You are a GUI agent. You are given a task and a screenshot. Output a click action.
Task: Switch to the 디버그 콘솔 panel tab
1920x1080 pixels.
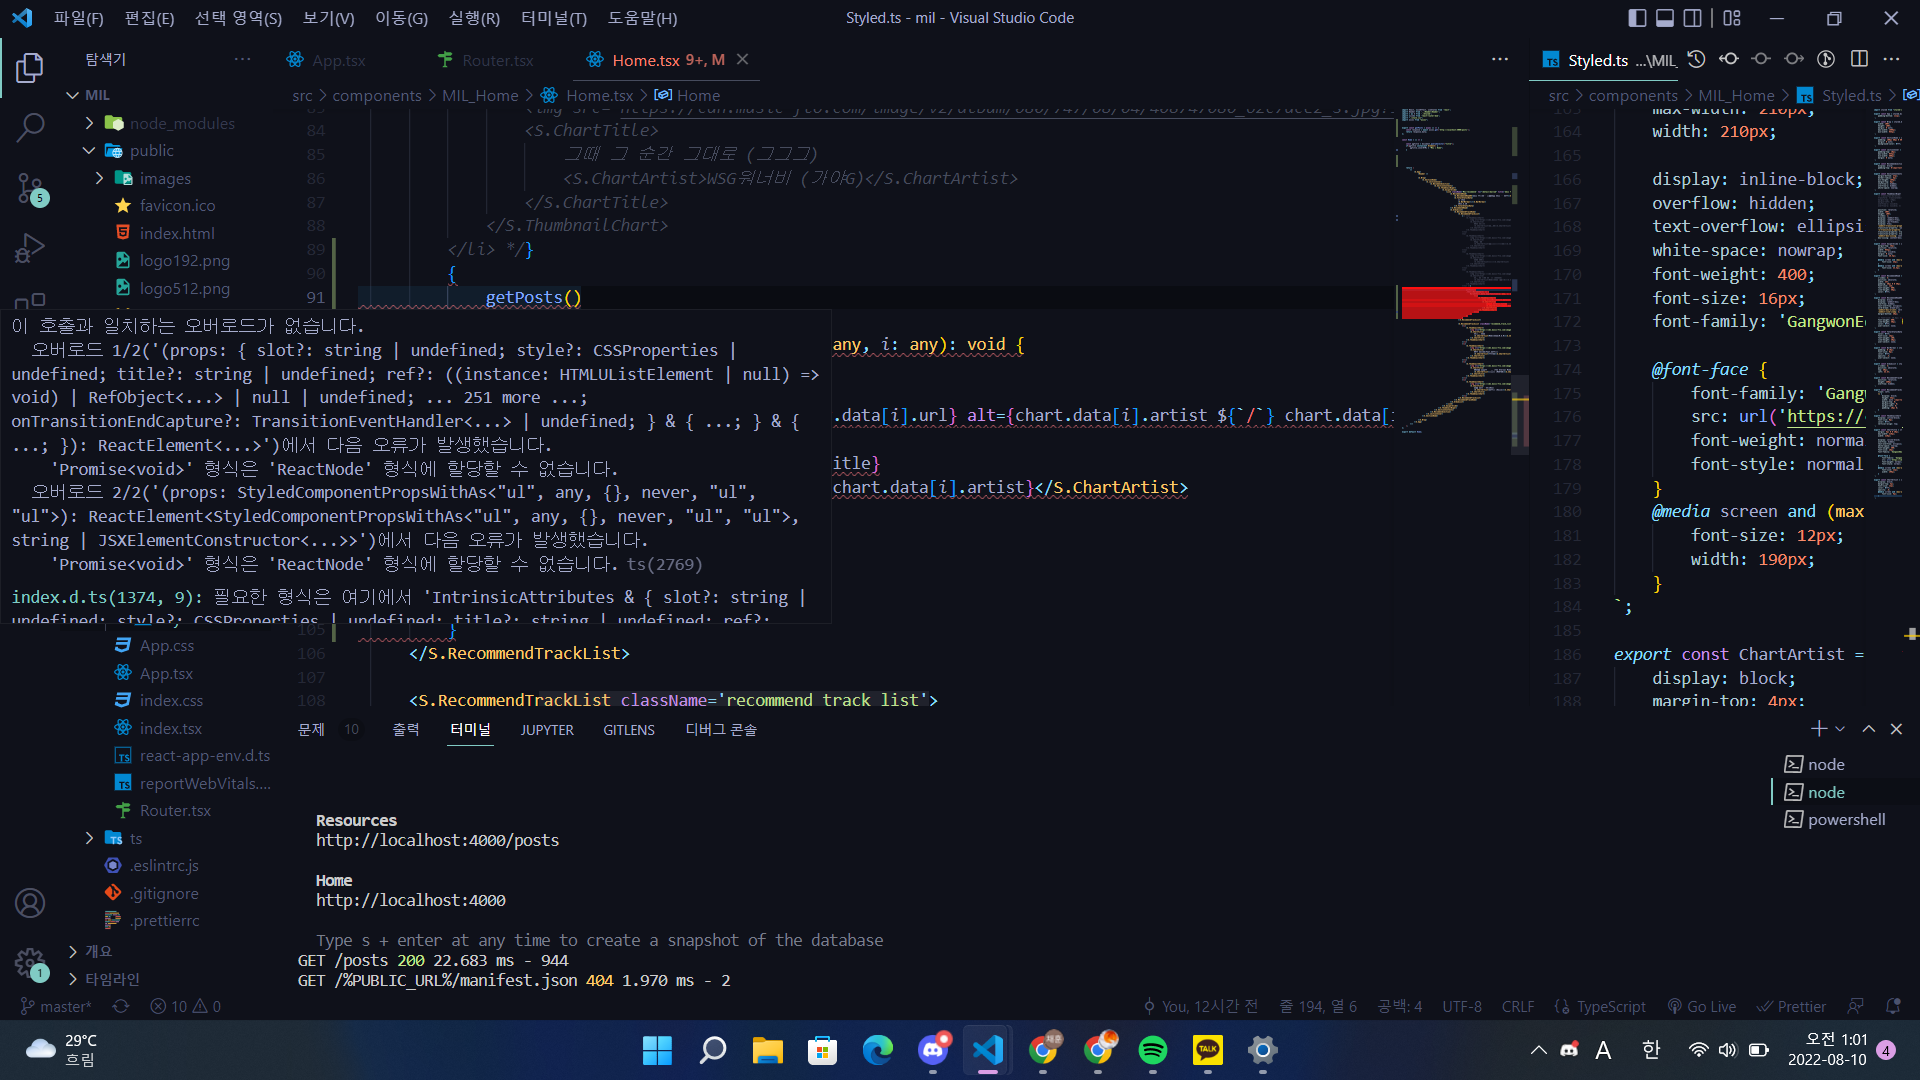(x=720, y=729)
